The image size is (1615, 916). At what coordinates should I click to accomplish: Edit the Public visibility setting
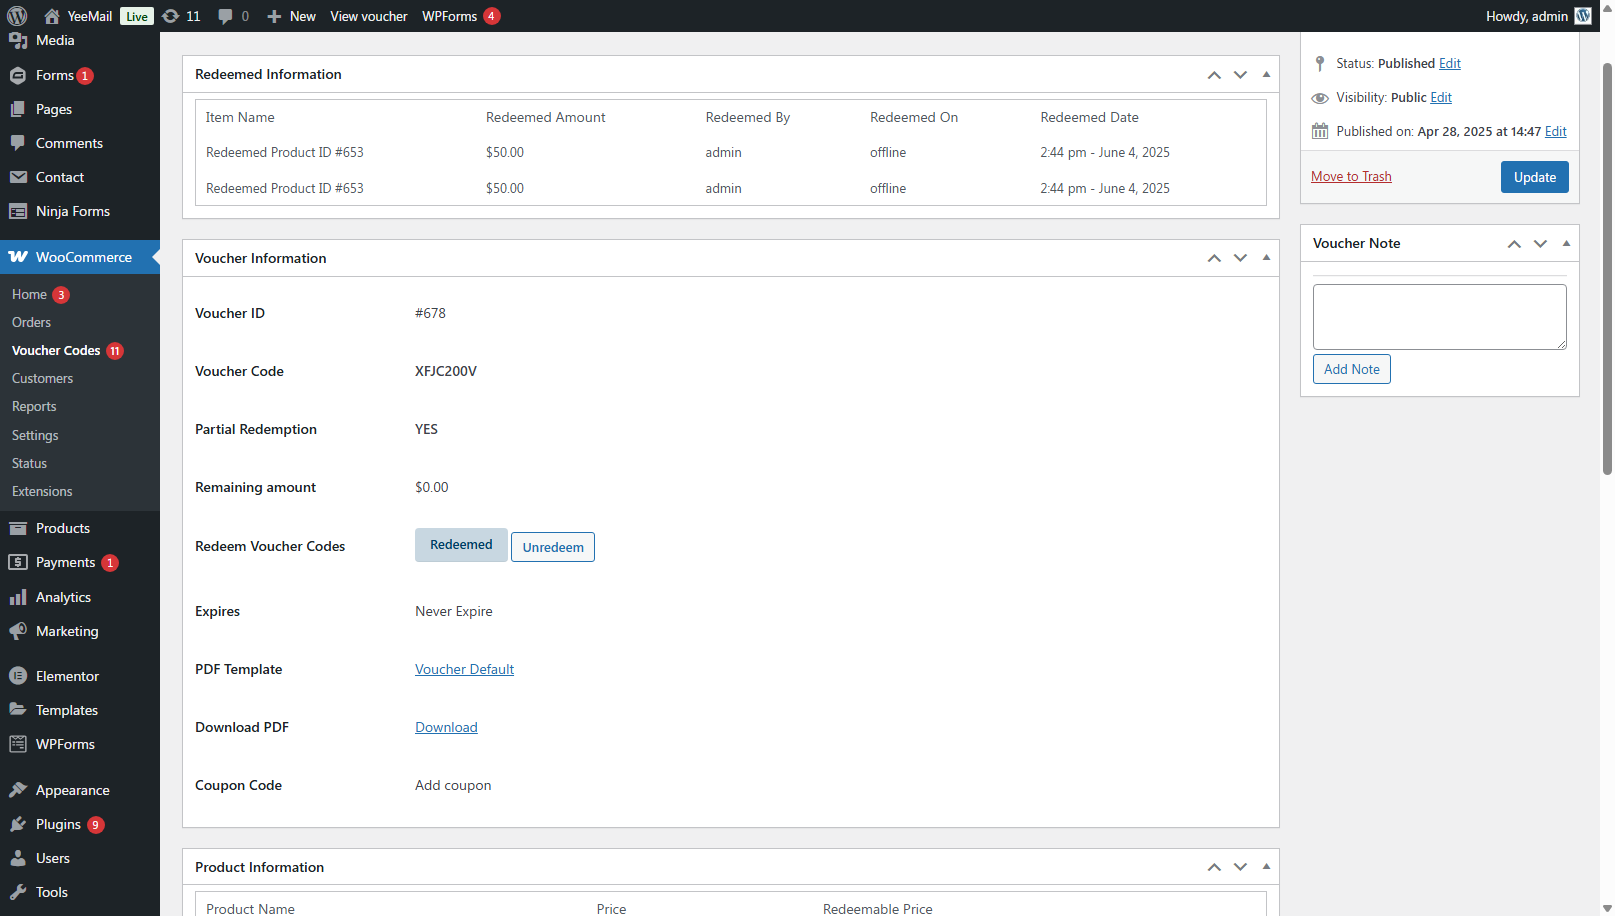coord(1441,97)
